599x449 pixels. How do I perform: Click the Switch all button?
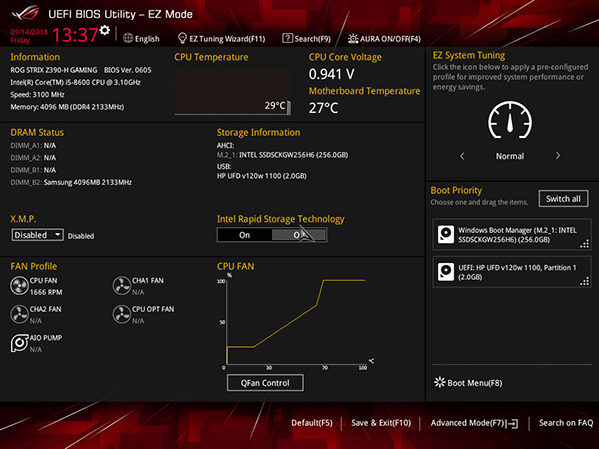[563, 199]
